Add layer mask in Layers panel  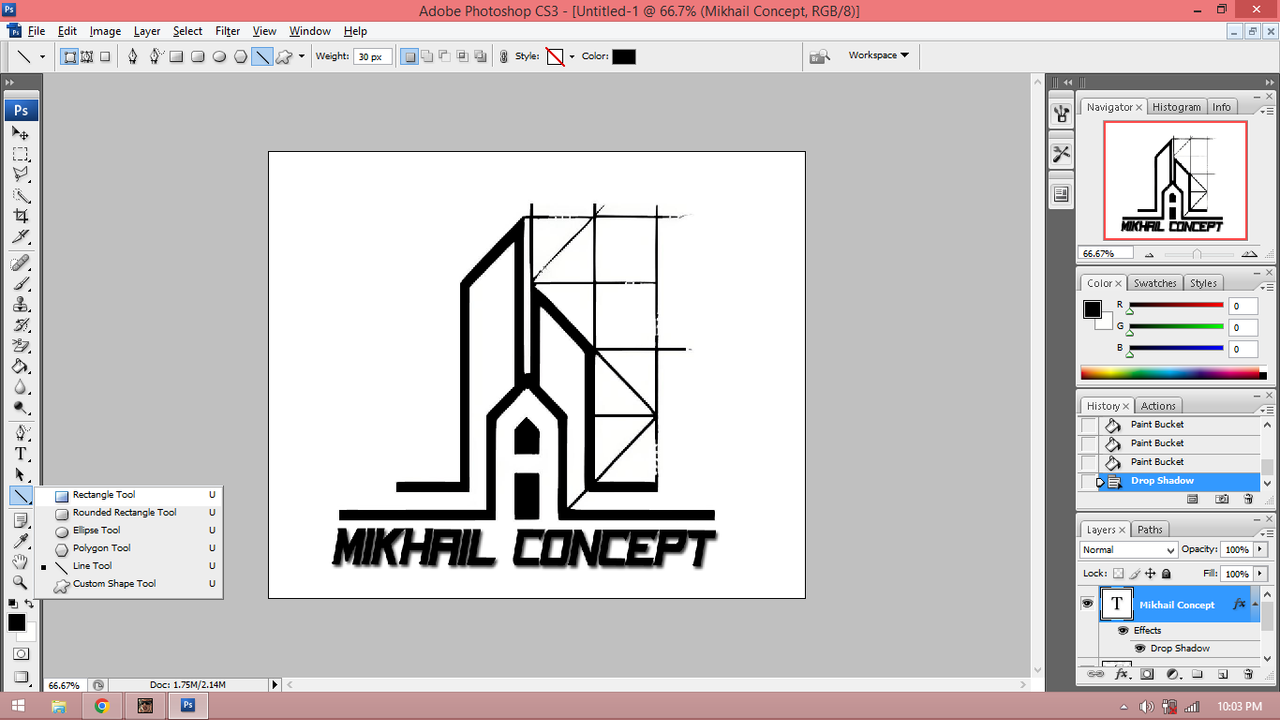[1147, 675]
